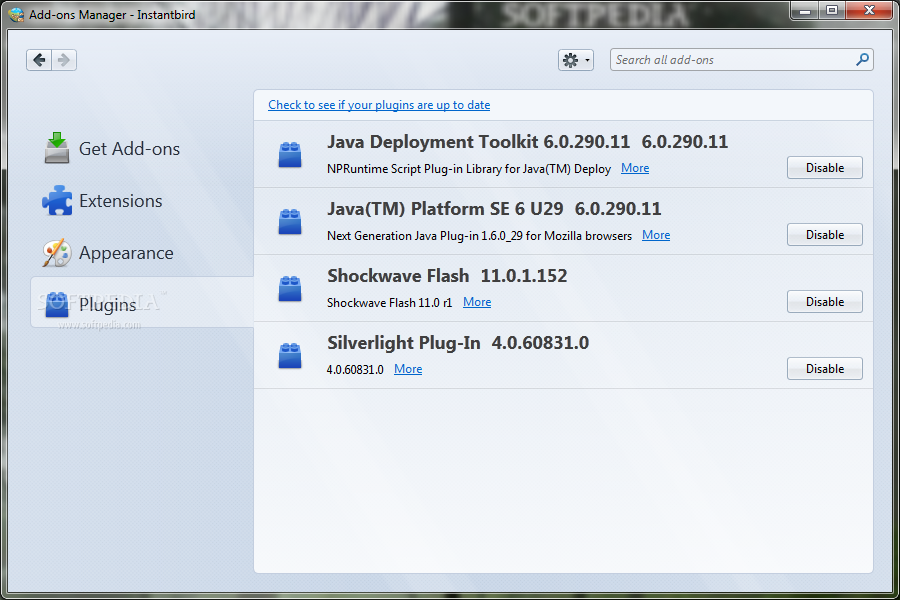Click Java(TM) Platform SE 6 plugin icon

pos(290,222)
